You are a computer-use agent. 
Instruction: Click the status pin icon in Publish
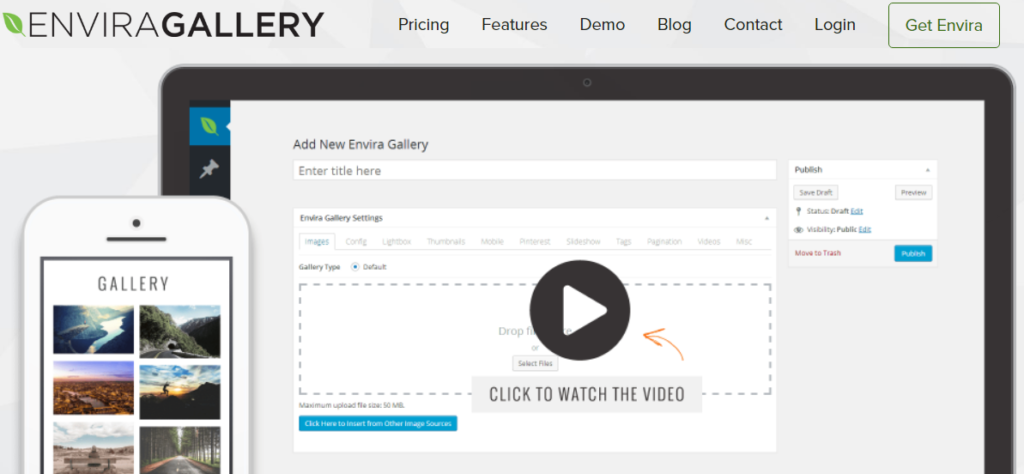798,212
